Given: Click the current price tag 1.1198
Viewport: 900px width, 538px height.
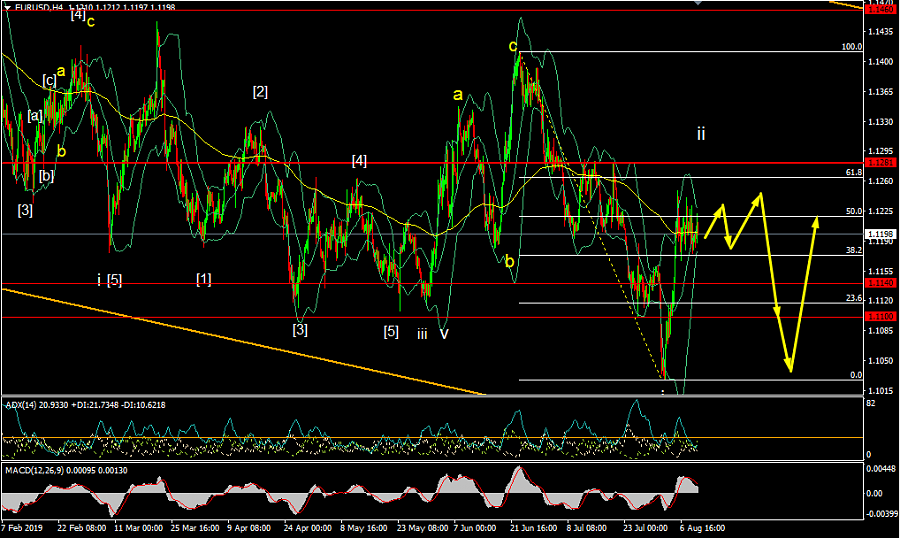Looking at the screenshot, I should click(x=880, y=233).
